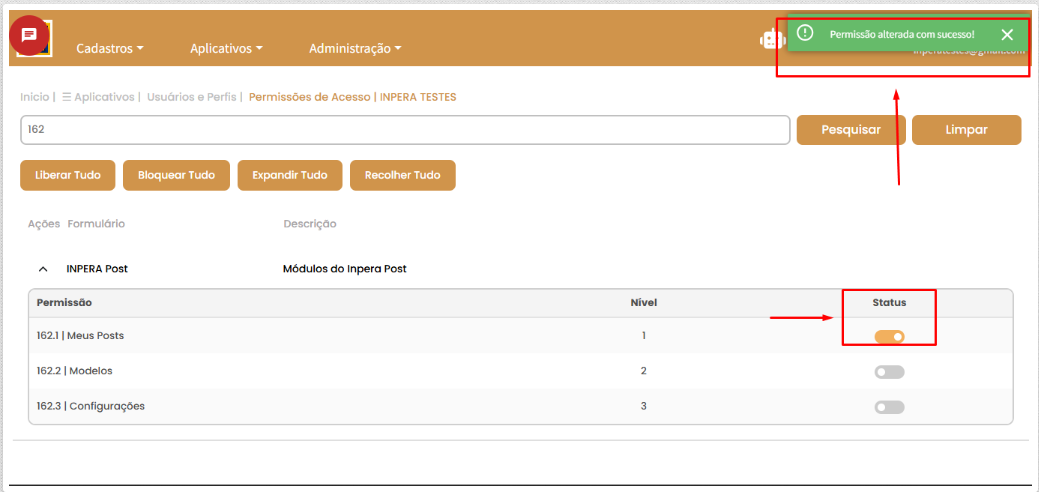The width and height of the screenshot is (1039, 492).
Task: Click the Módulos do Inpera Post description
Action: point(345,269)
